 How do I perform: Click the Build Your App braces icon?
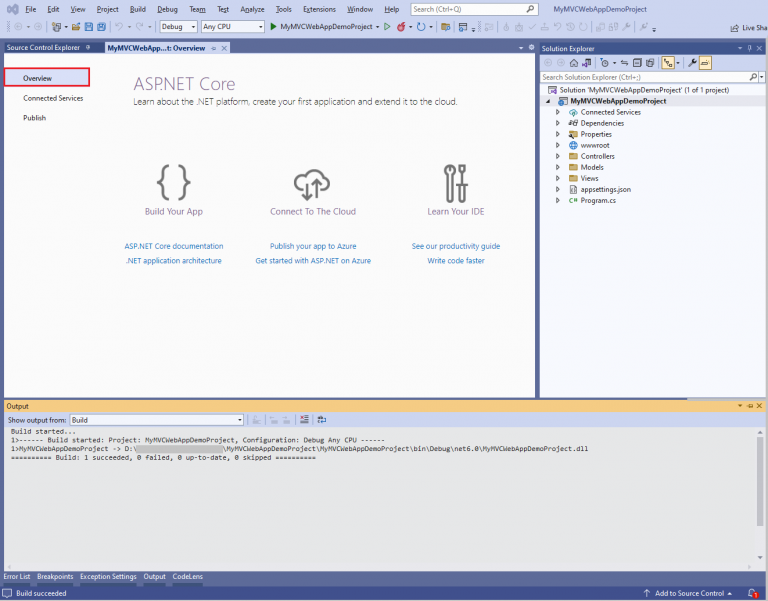pyautogui.click(x=173, y=182)
